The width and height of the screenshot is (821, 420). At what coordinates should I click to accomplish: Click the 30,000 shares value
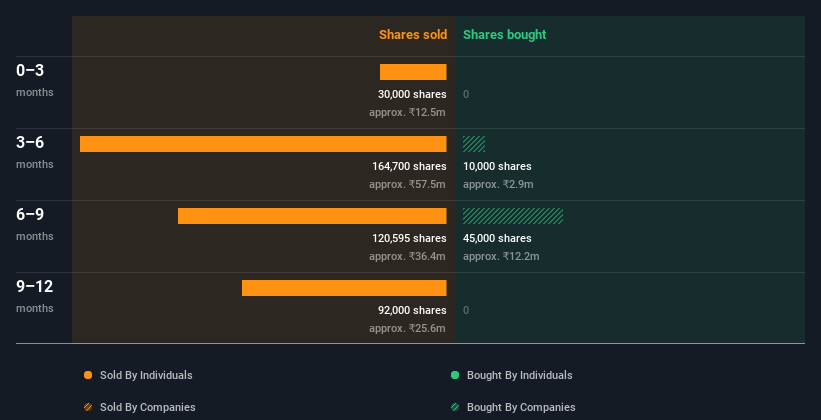click(x=412, y=94)
